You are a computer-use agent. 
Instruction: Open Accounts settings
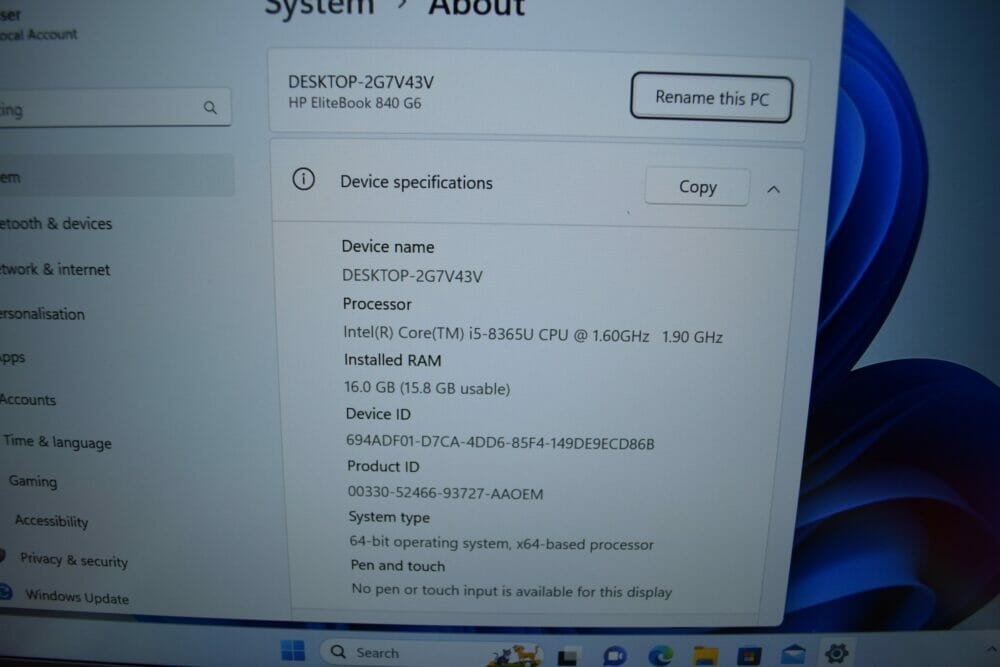click(28, 400)
